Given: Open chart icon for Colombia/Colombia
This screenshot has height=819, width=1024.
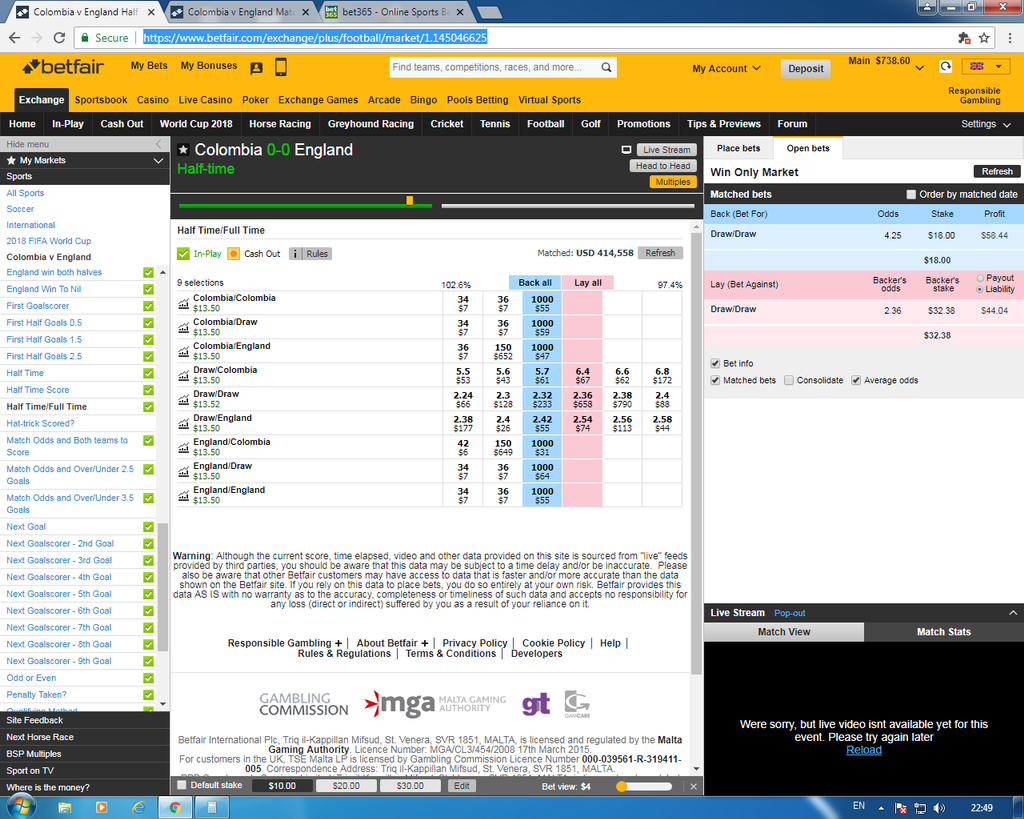Looking at the screenshot, I should pyautogui.click(x=184, y=303).
